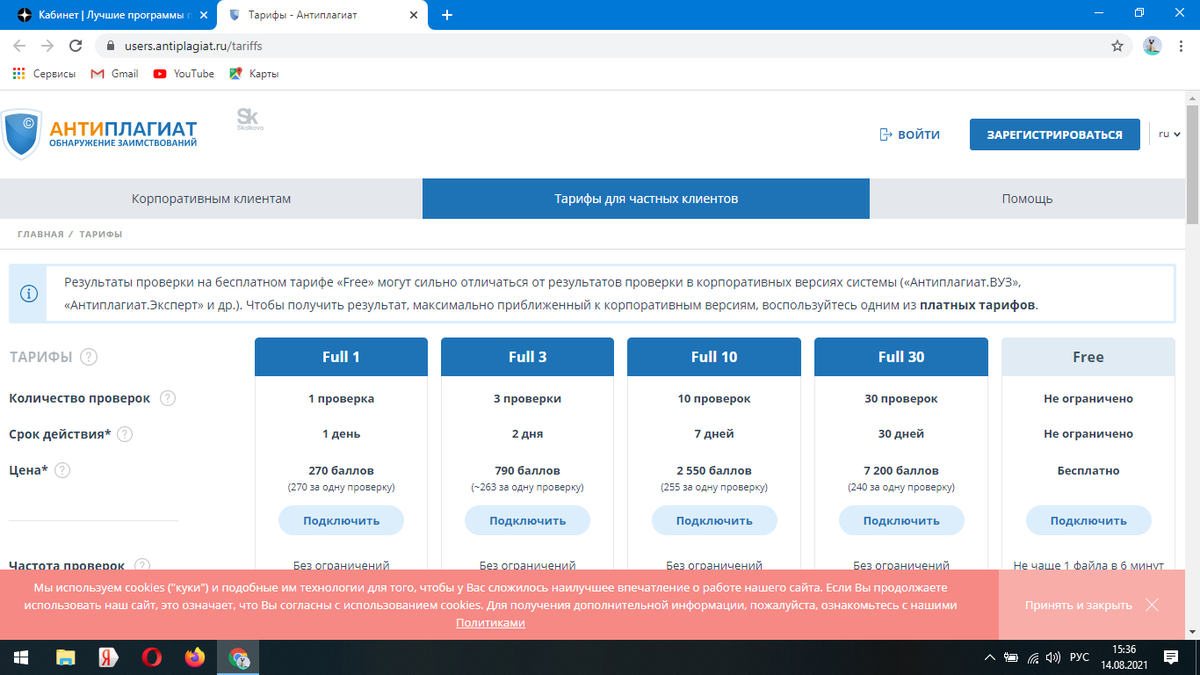
Task: Click Подключить under Full 1
Action: click(341, 520)
